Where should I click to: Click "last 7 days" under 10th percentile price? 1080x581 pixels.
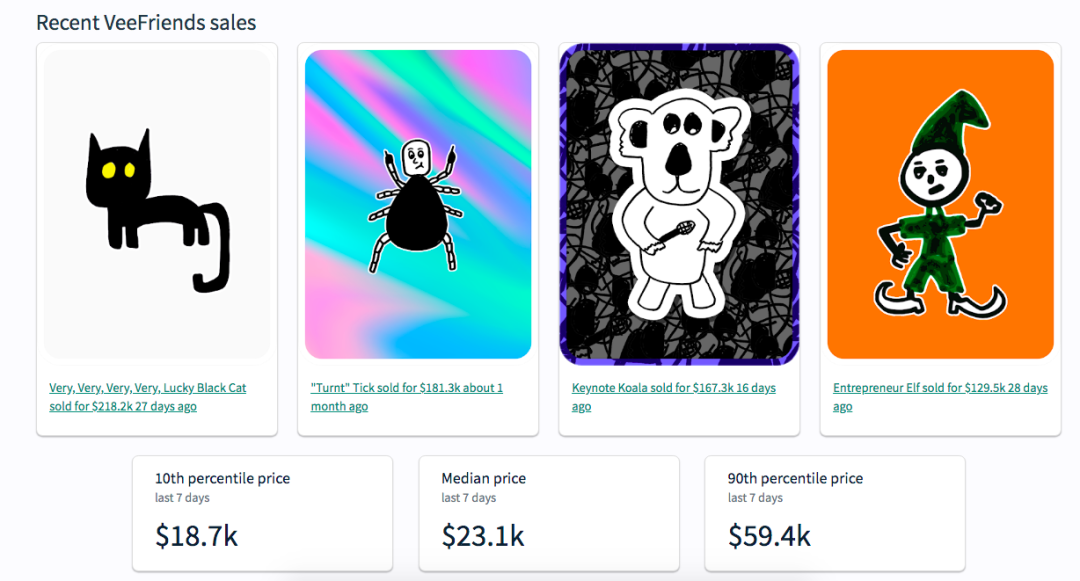(x=182, y=498)
